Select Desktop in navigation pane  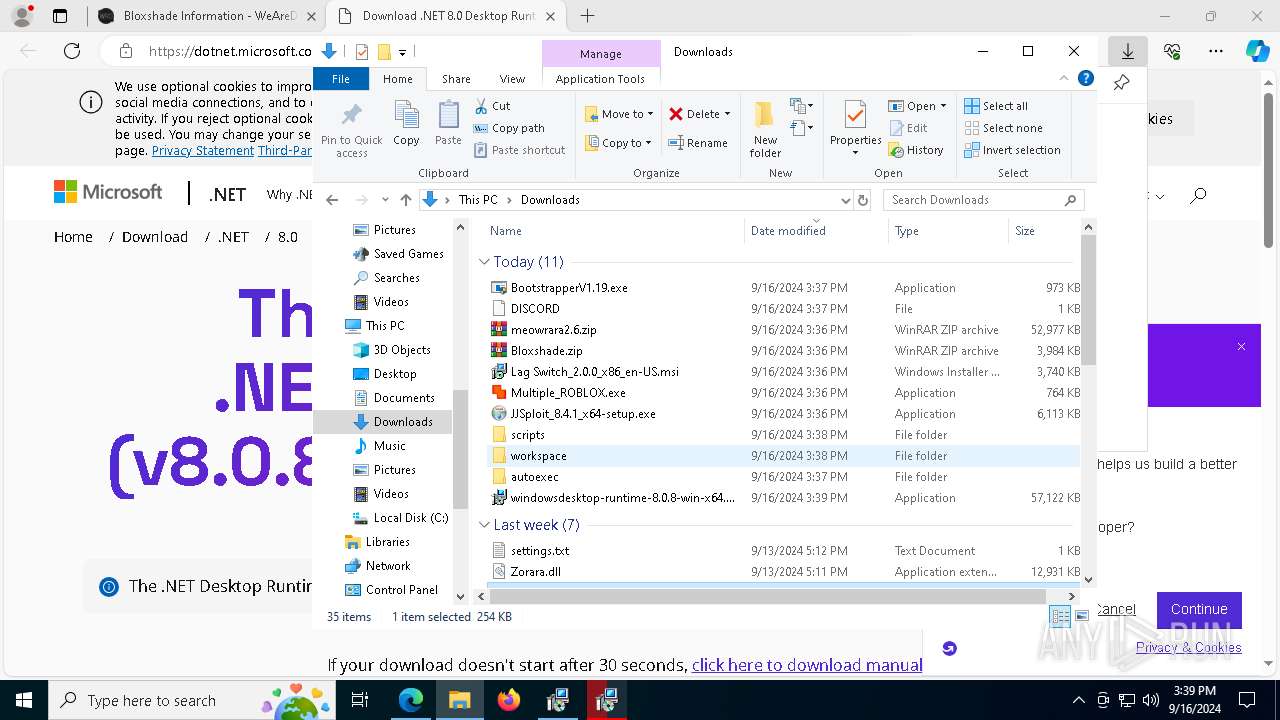pyautogui.click(x=395, y=374)
